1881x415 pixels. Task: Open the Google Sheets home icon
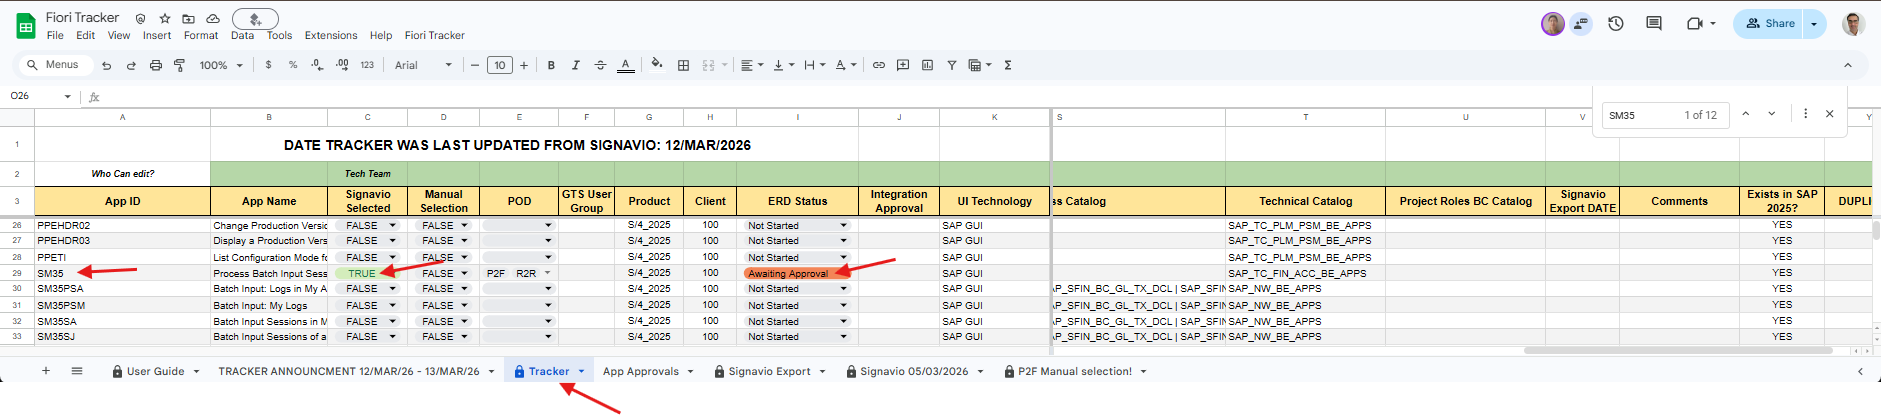coord(26,26)
